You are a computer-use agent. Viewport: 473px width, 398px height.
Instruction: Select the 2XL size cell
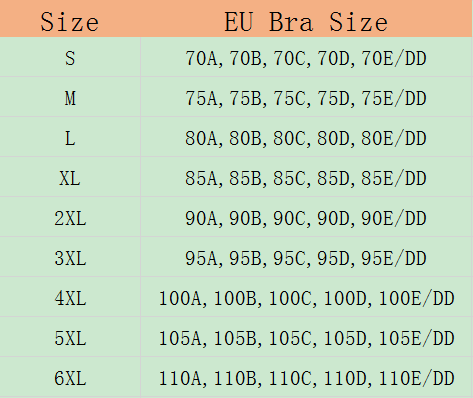(70, 217)
